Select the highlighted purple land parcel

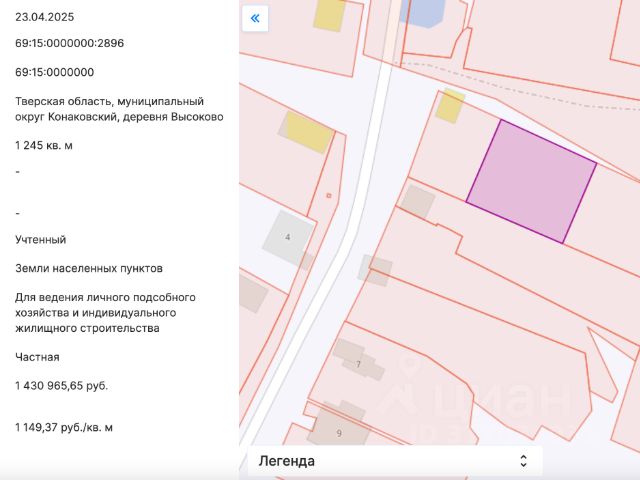[531, 181]
